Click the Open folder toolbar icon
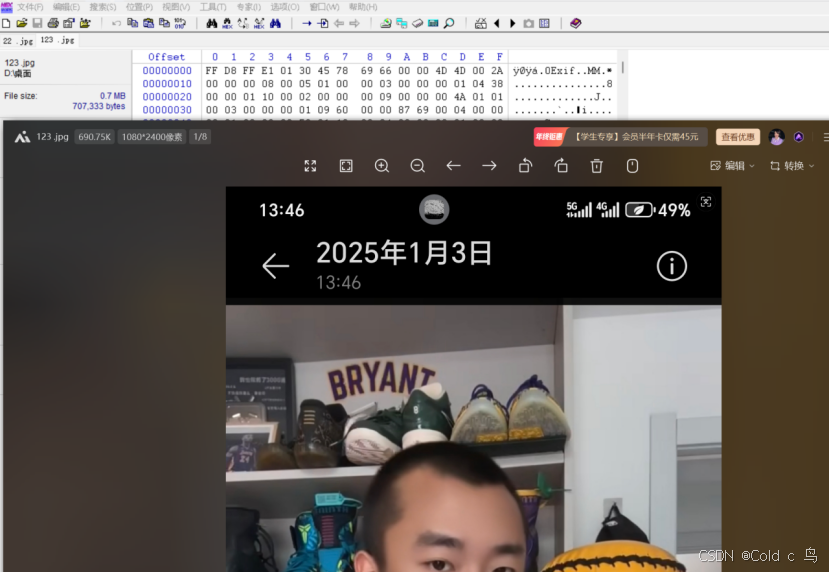The image size is (829, 572). pos(85,23)
